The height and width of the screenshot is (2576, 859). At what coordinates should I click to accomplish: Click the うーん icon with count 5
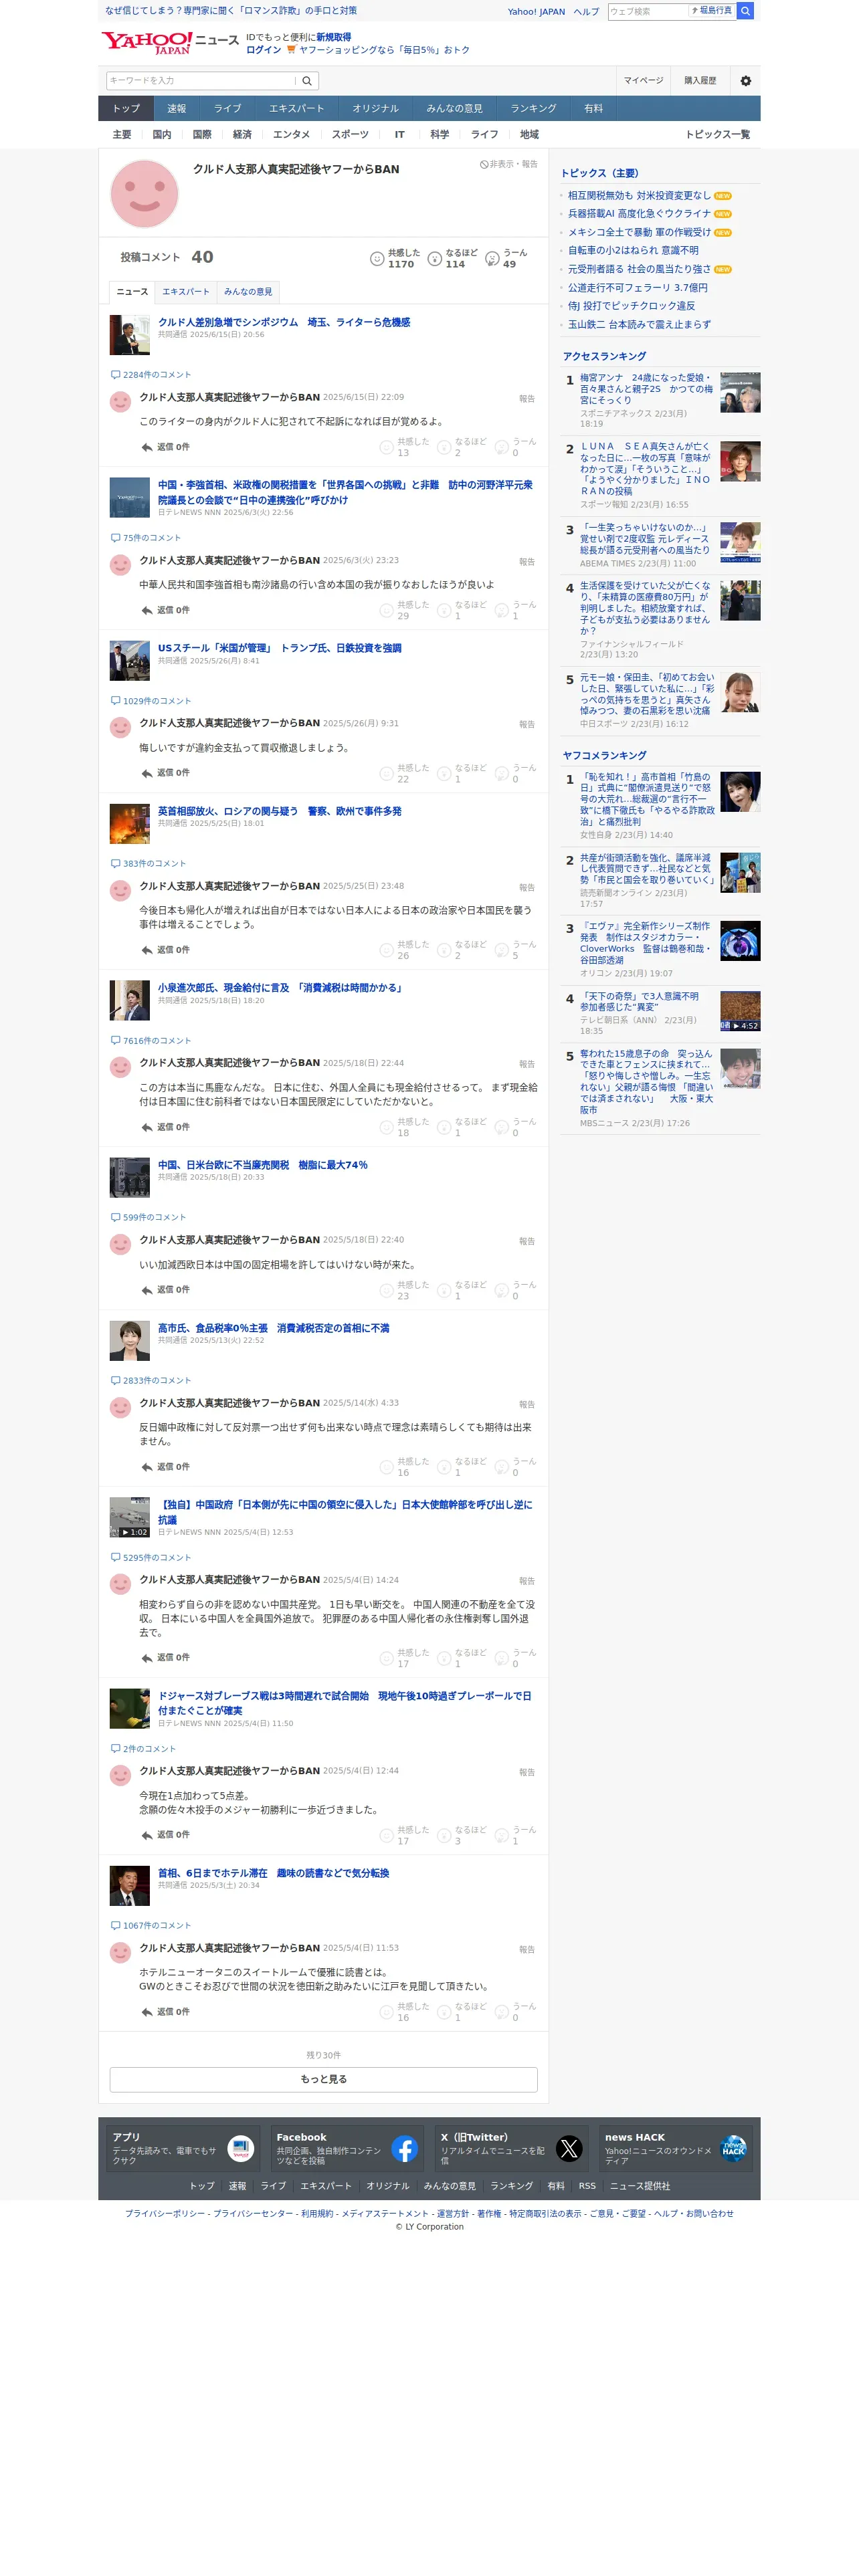point(502,951)
